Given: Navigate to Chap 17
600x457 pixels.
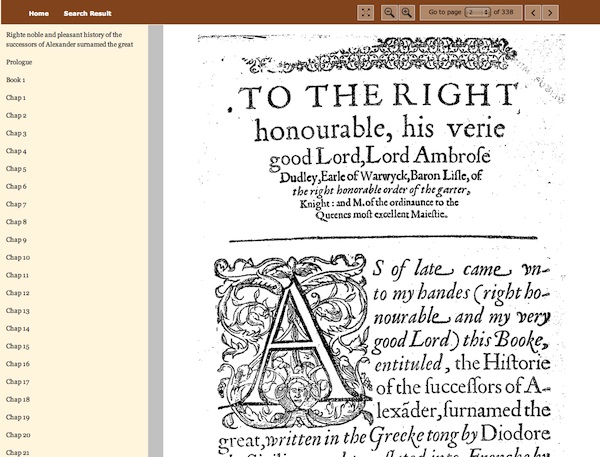Looking at the screenshot, I should (18, 382).
